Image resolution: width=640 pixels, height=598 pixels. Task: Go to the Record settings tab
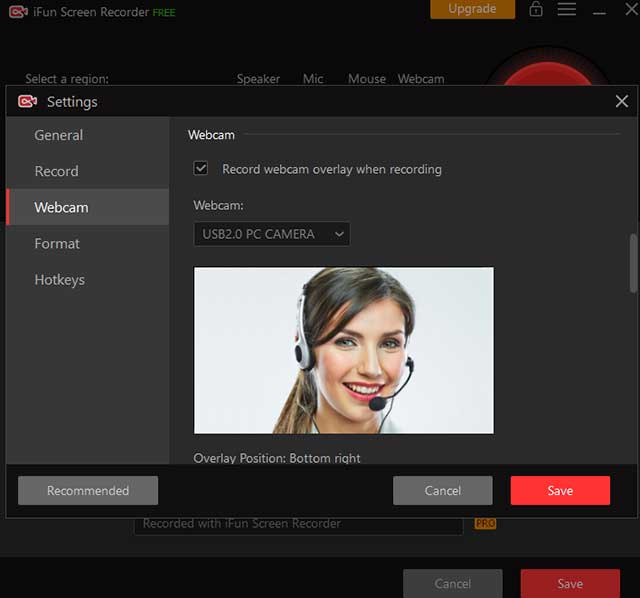(56, 171)
